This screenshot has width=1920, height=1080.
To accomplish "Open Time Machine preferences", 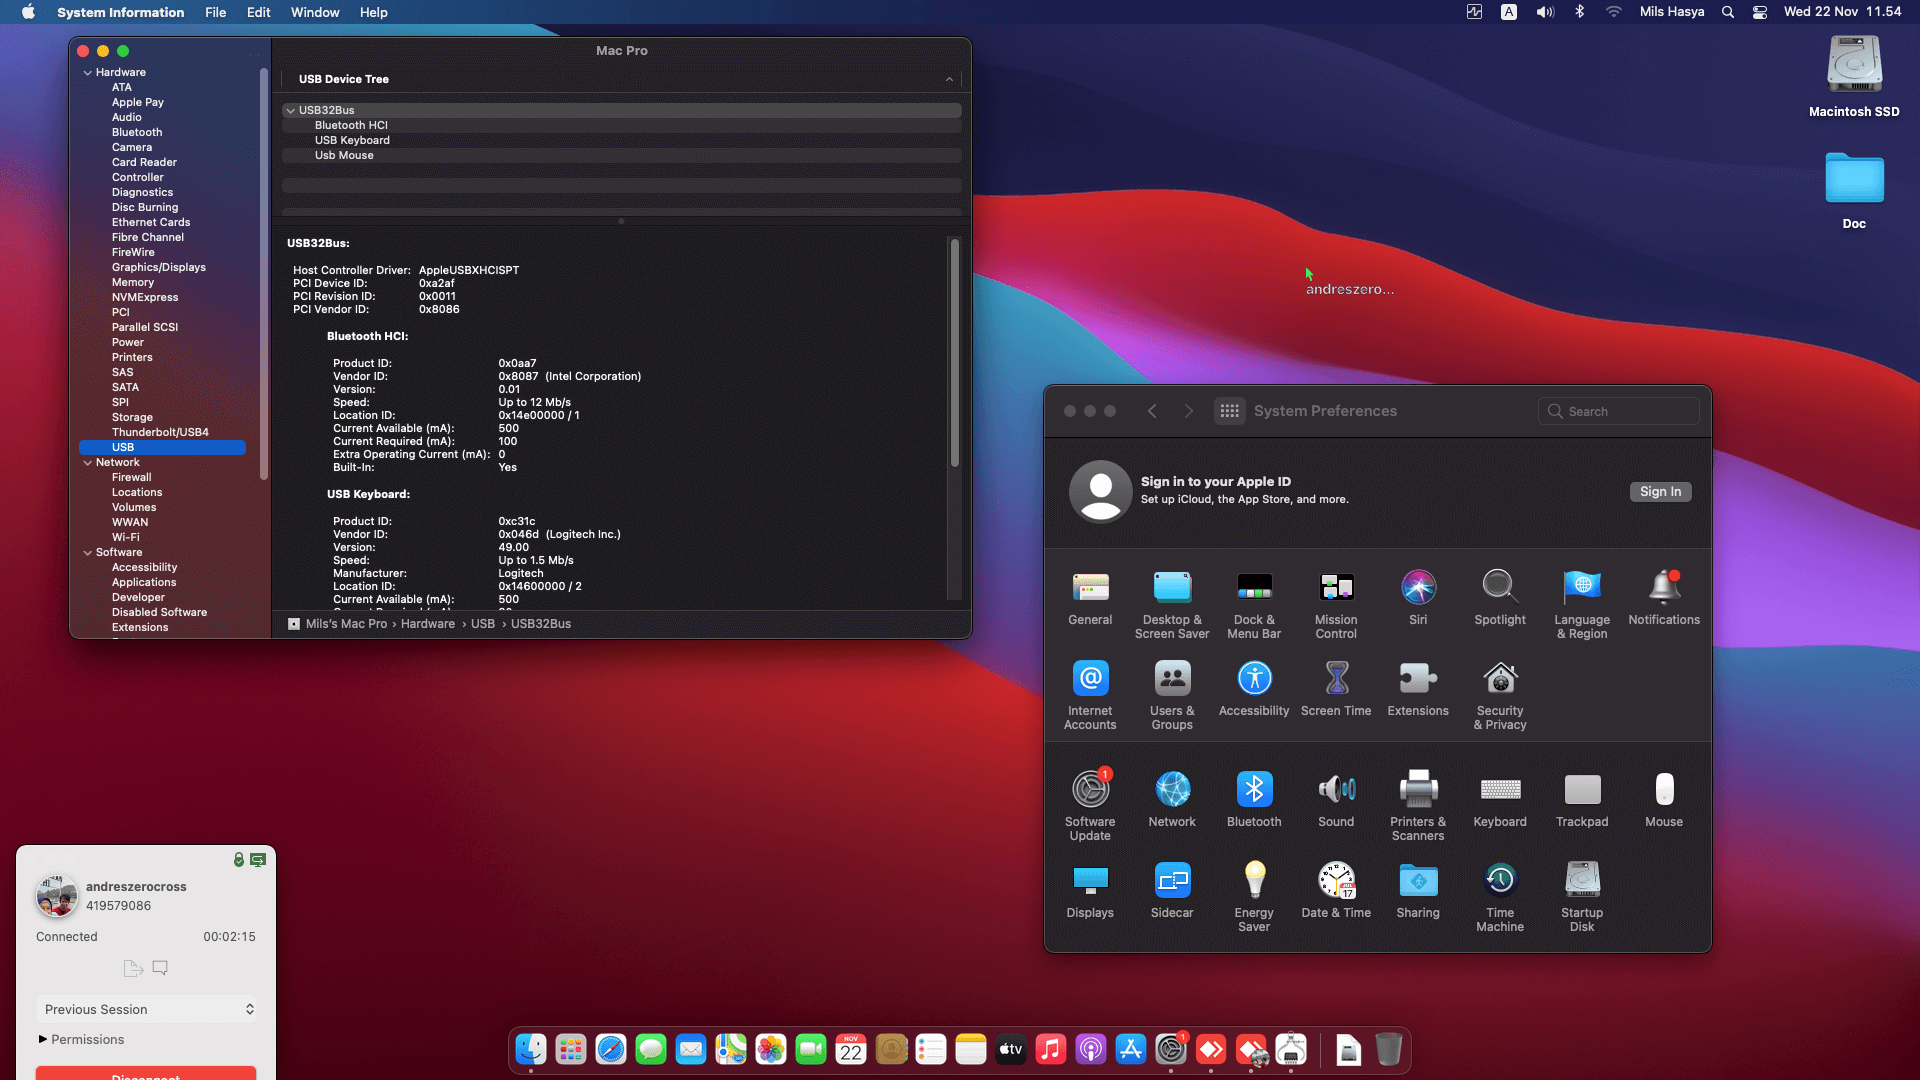I will [x=1500, y=898].
